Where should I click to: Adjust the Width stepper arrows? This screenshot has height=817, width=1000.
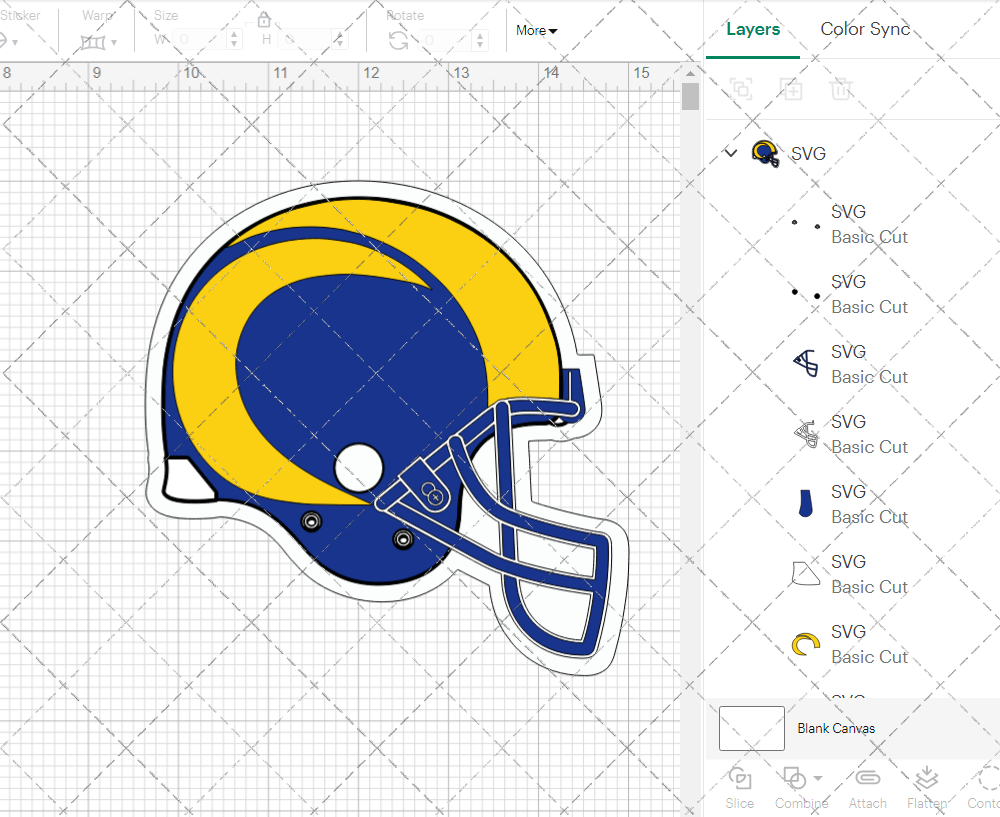click(x=234, y=40)
